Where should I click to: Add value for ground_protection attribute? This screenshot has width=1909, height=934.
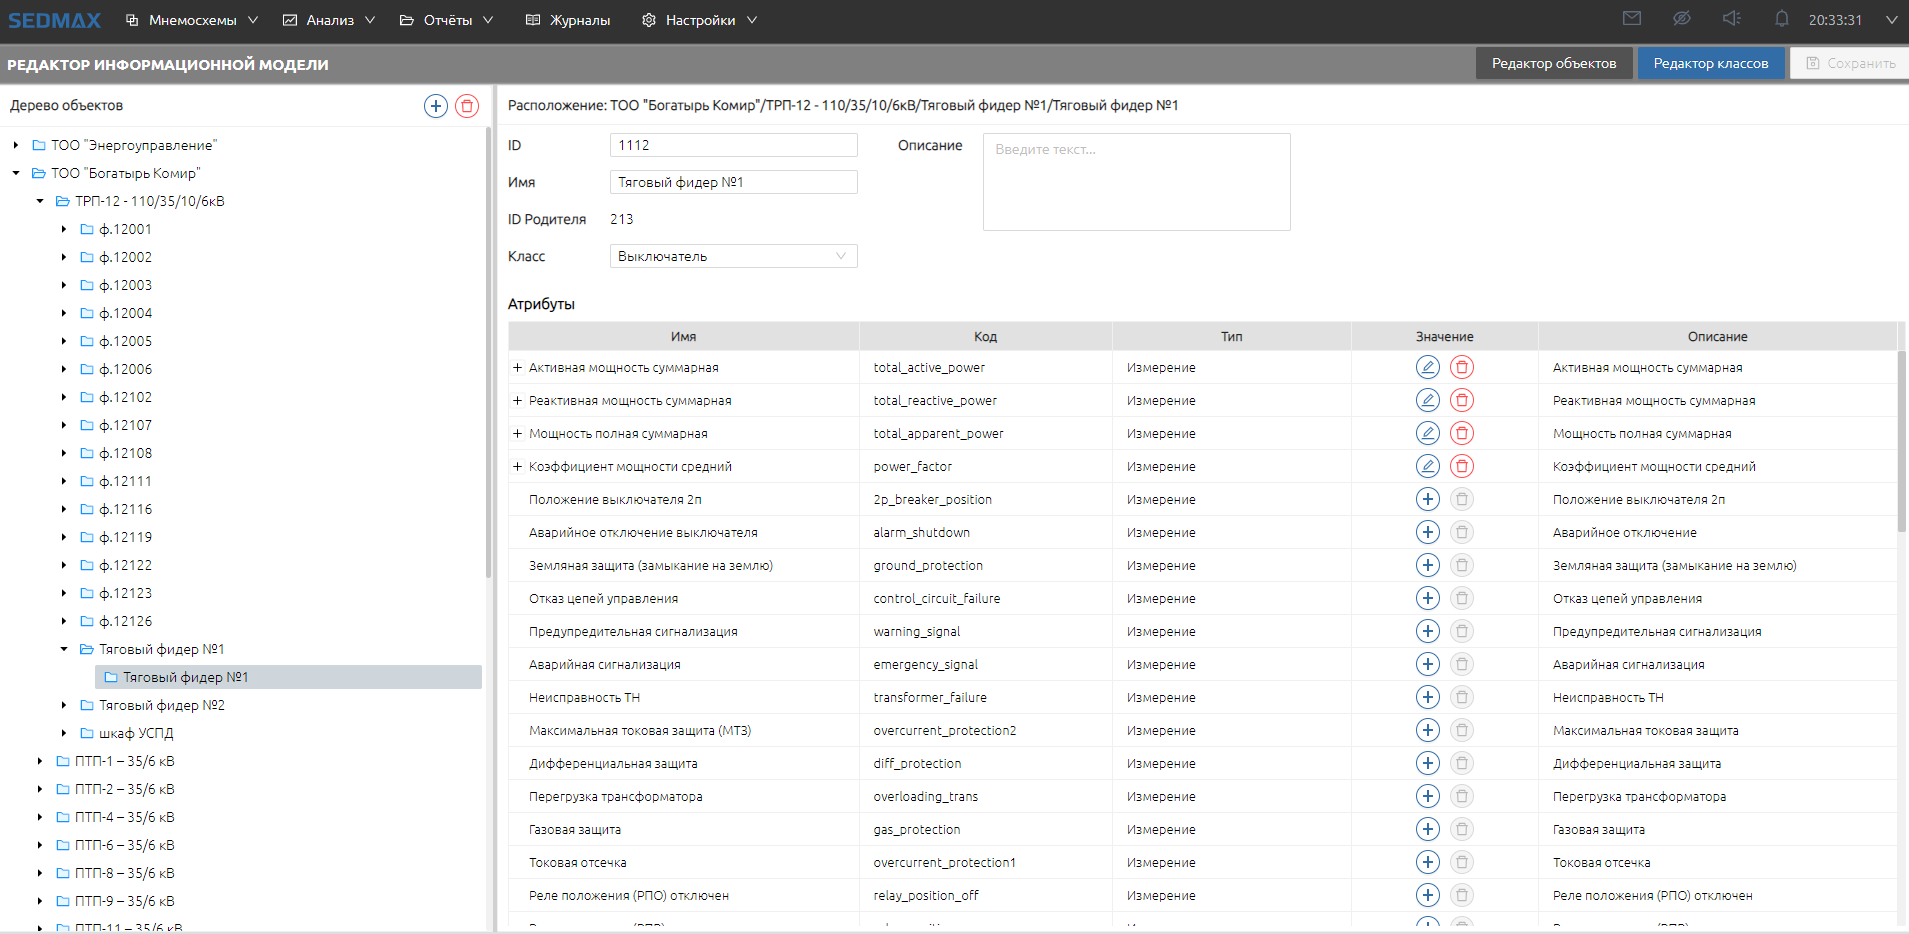tap(1428, 565)
